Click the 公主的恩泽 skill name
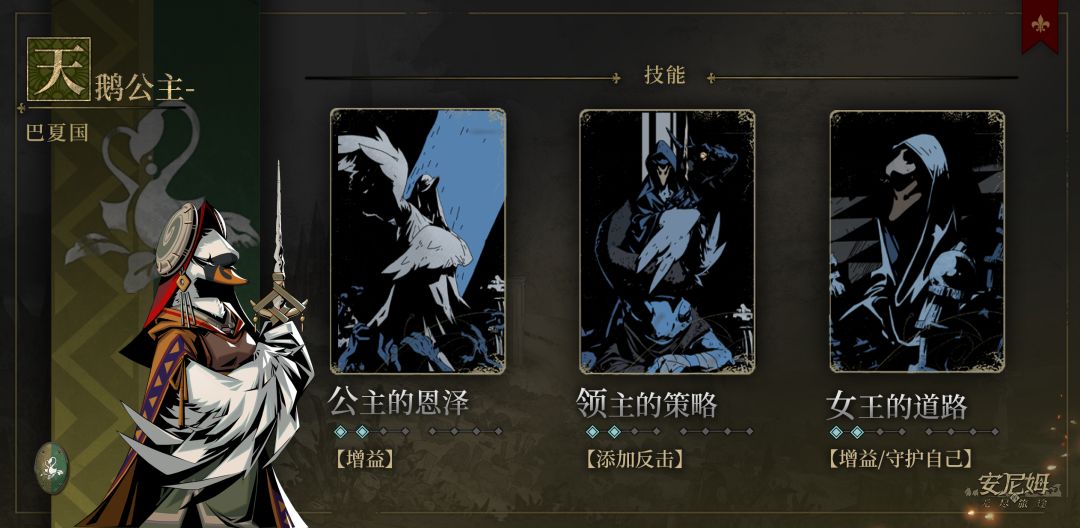 point(398,402)
